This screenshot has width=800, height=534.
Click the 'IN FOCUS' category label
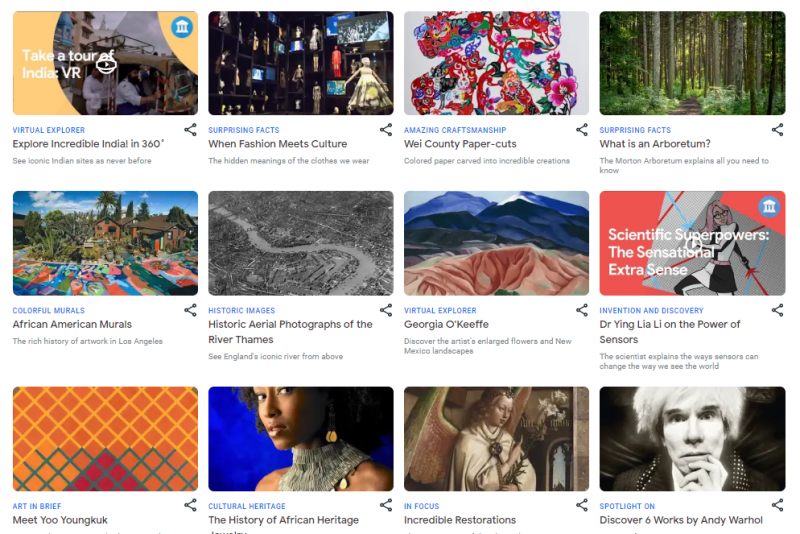421,506
